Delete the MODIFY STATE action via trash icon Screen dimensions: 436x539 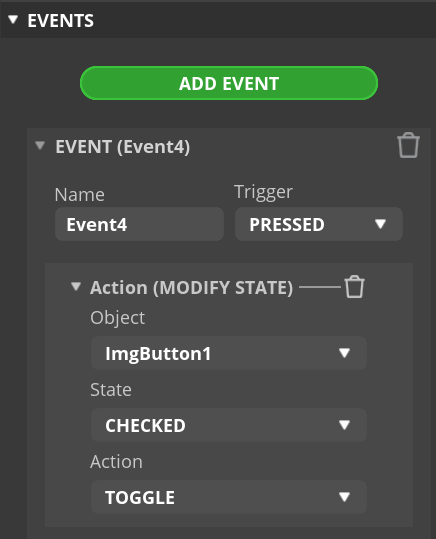tap(354, 286)
